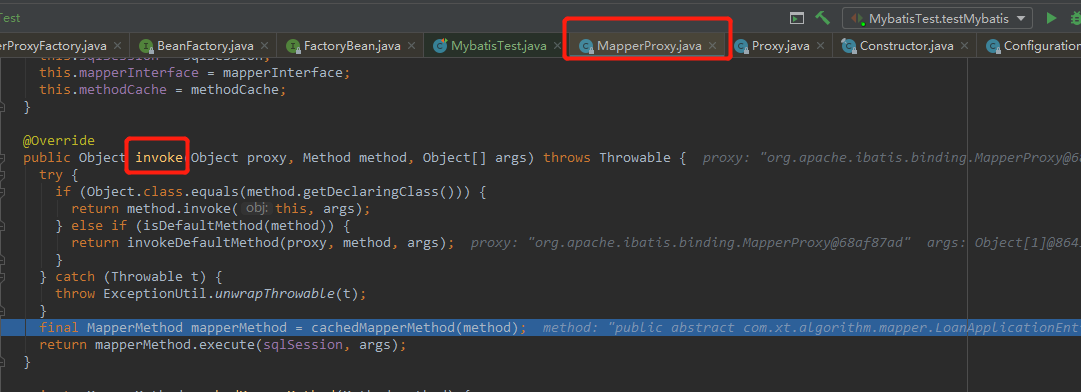
Task: Click the @Override annotation
Action: [59, 141]
